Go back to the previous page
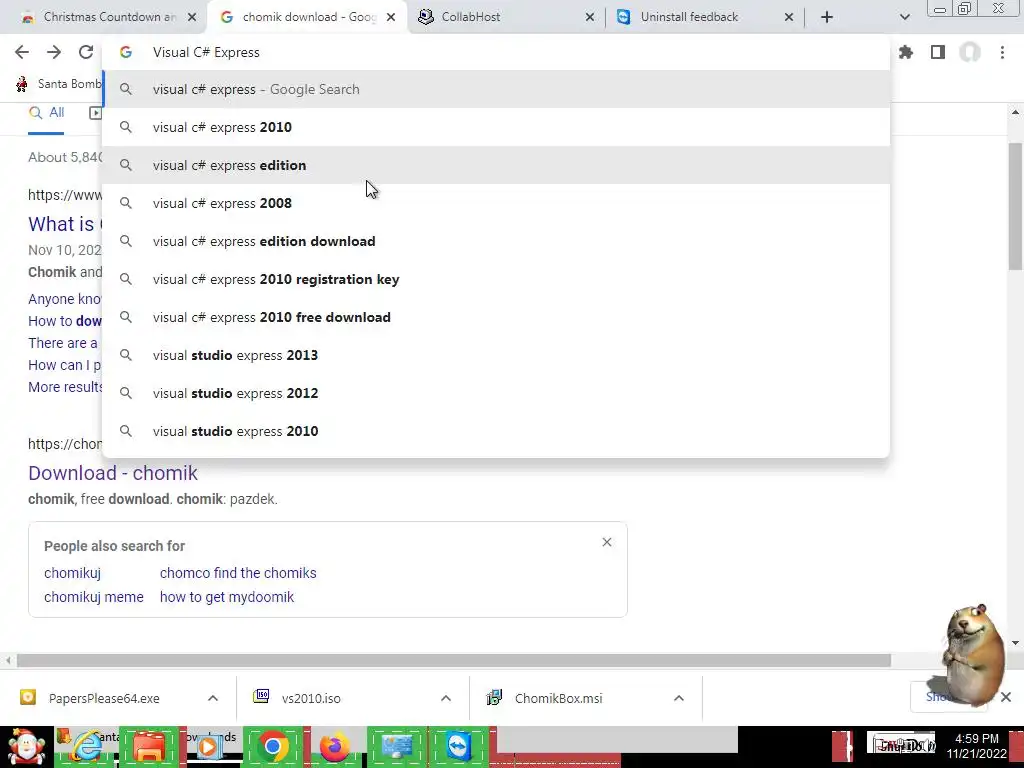Viewport: 1024px width, 768px height. tap(22, 52)
